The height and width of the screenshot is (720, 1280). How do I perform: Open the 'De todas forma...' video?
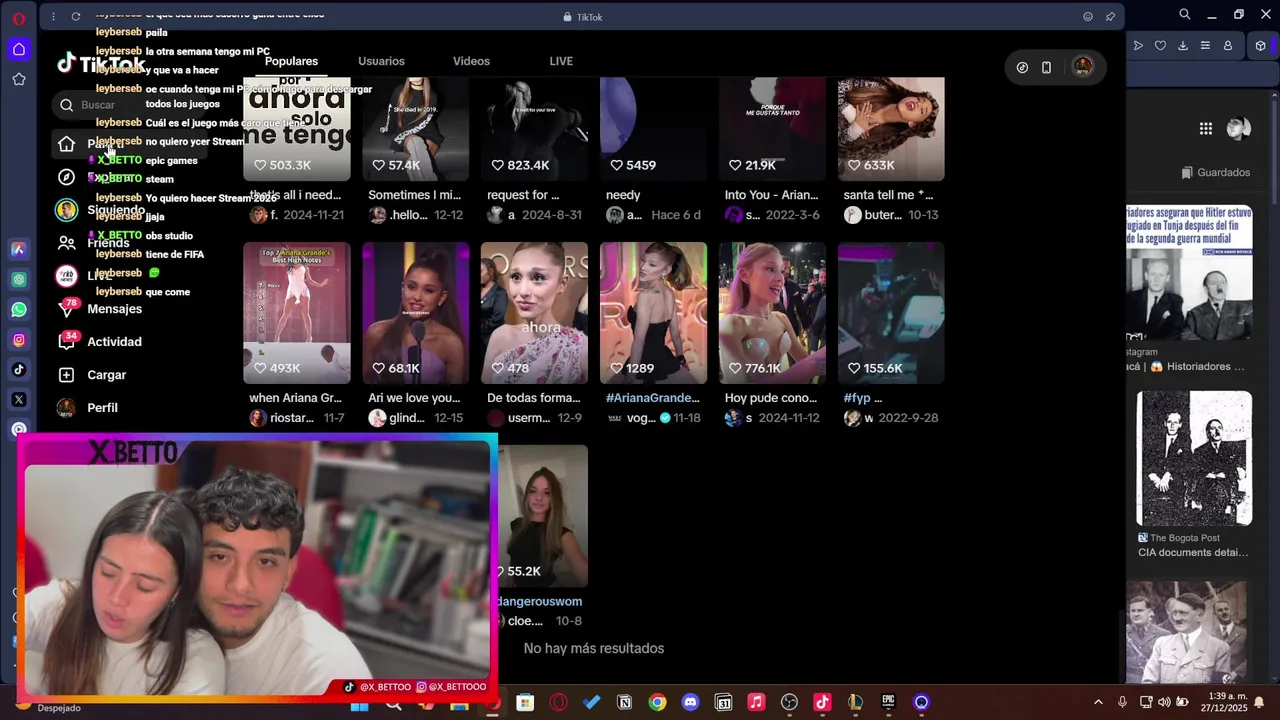pos(534,313)
